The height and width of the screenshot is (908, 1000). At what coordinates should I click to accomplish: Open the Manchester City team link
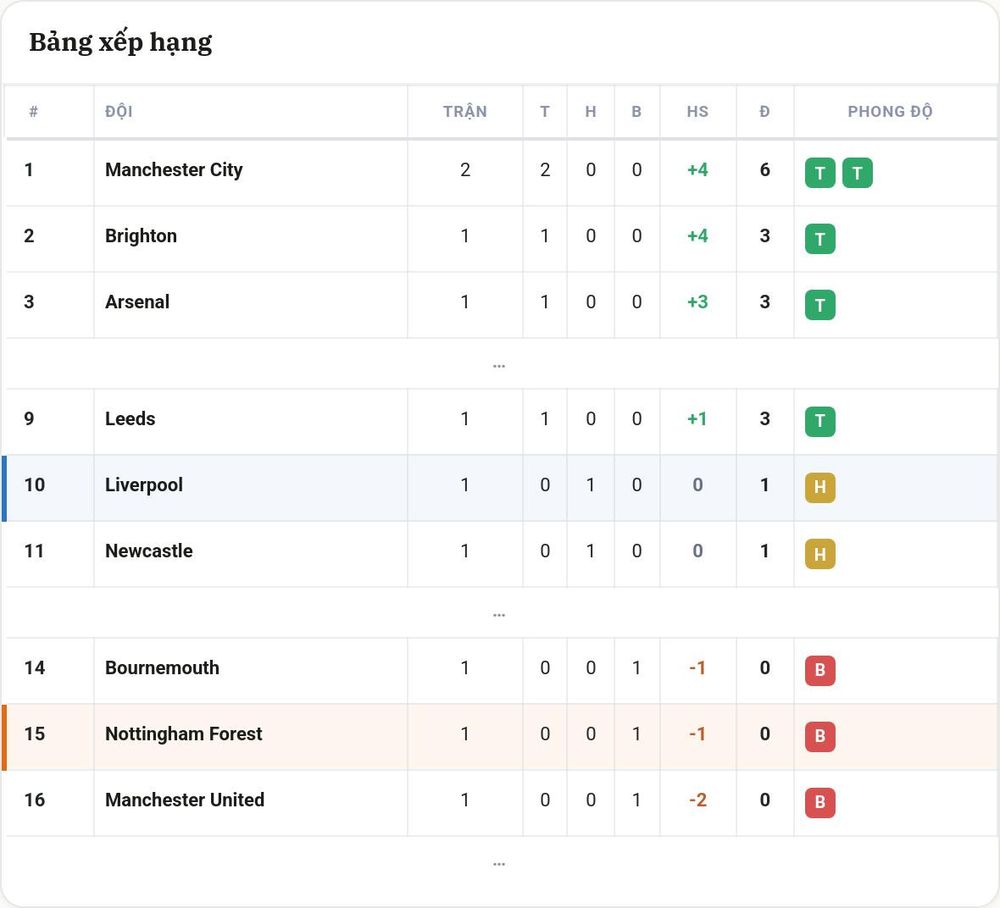coord(173,170)
